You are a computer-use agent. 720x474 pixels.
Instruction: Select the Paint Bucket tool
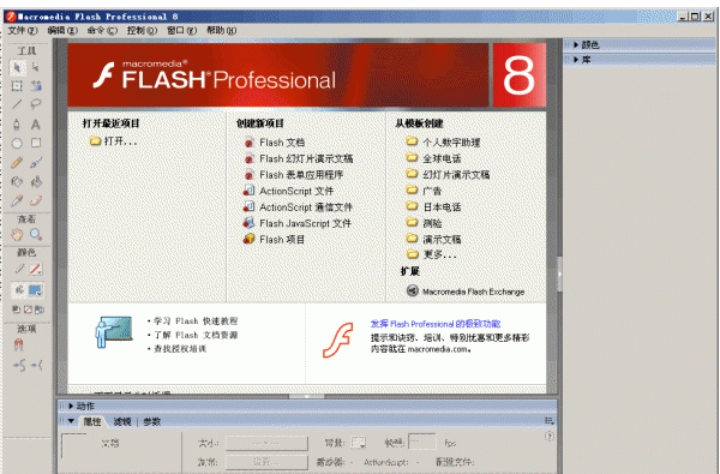(36, 181)
